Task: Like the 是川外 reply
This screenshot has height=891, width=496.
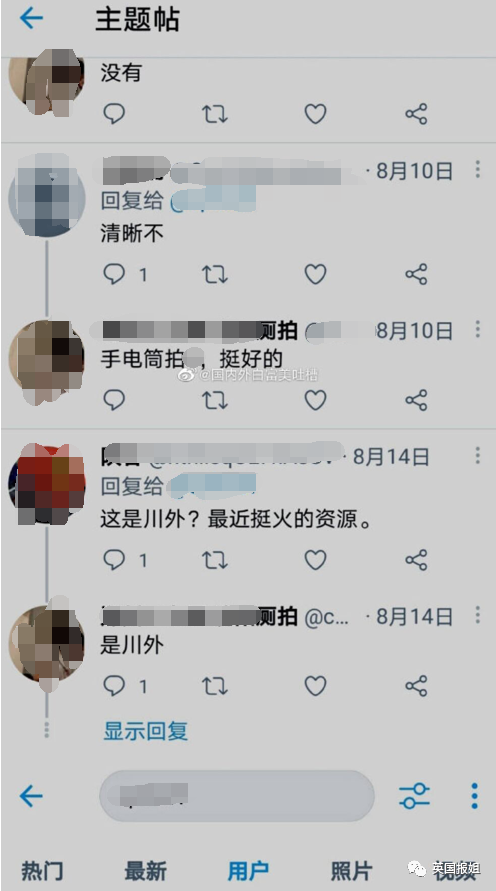Action: click(x=315, y=686)
